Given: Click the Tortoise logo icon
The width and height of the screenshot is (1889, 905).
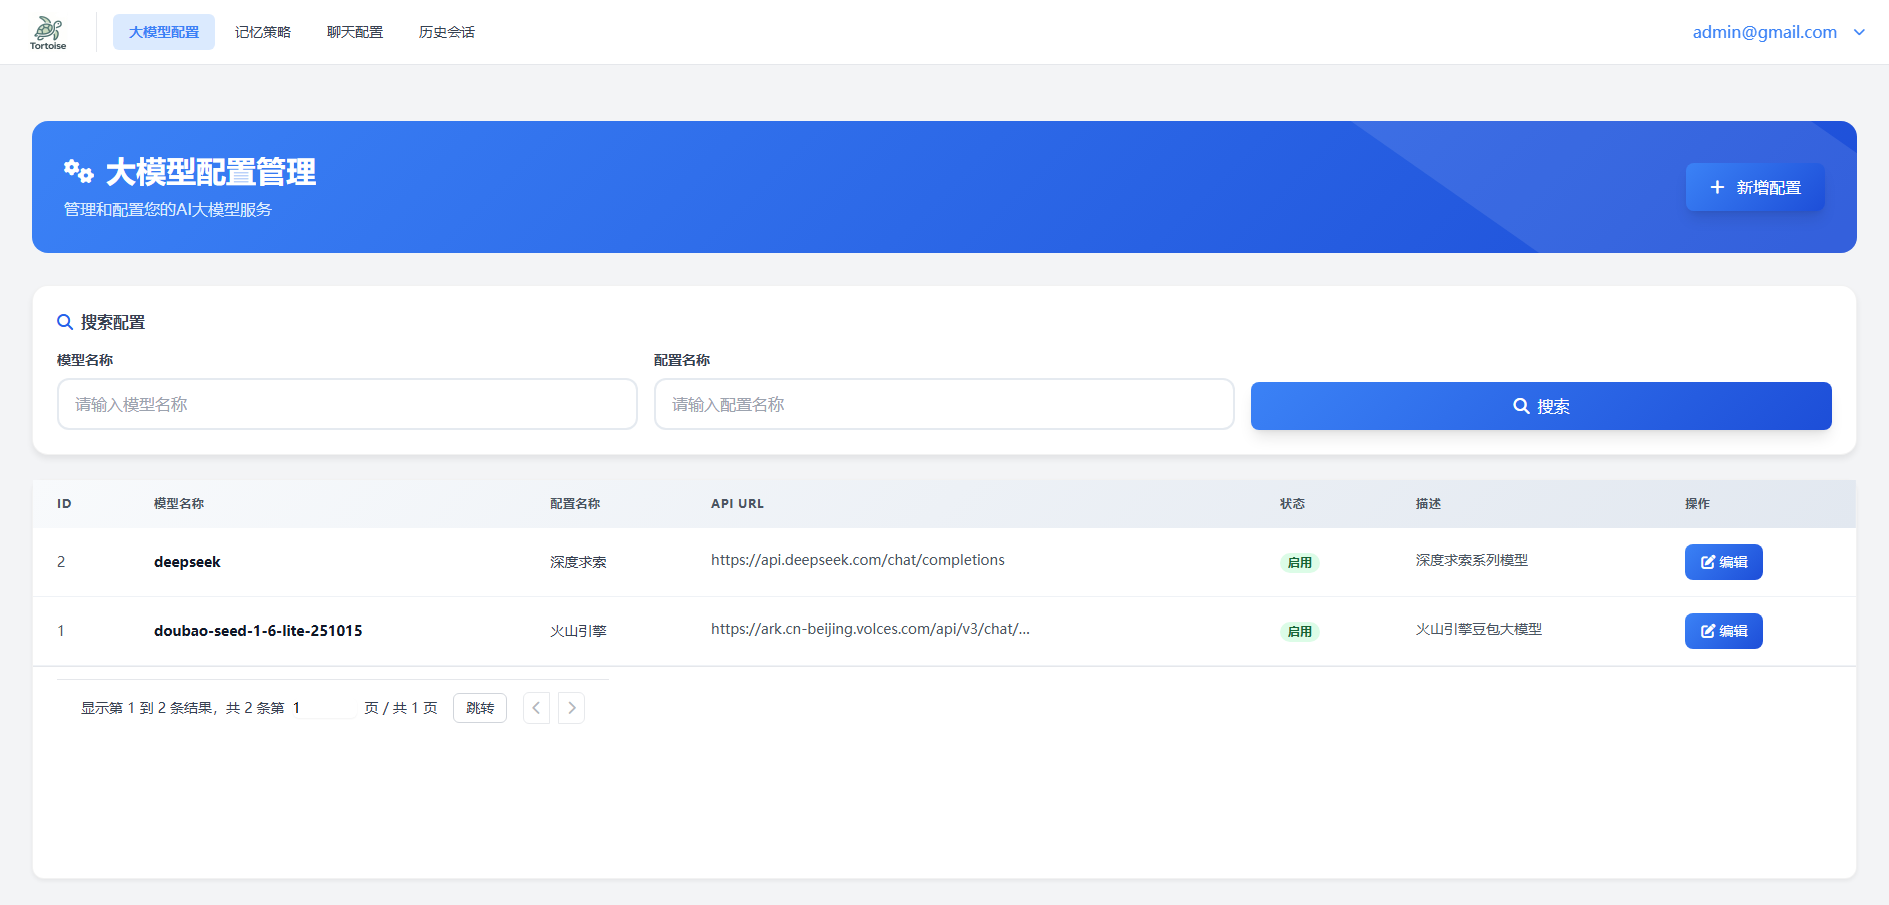Looking at the screenshot, I should (x=48, y=32).
